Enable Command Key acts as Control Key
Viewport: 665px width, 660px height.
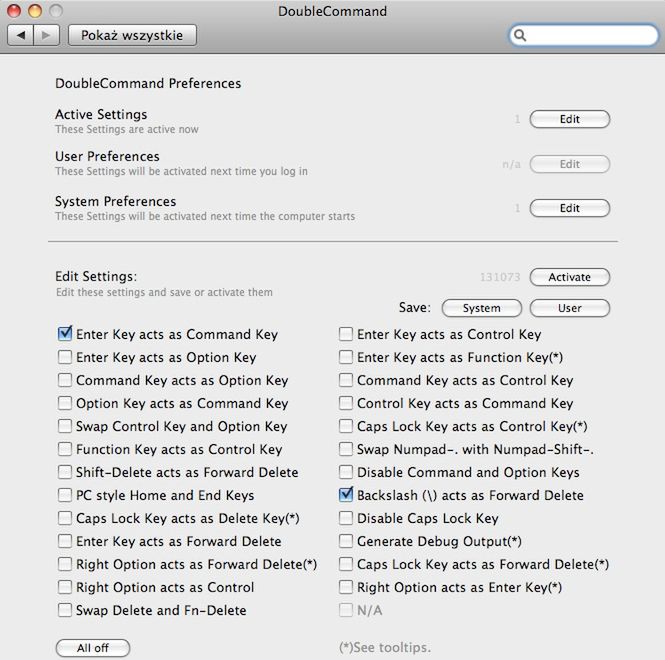(346, 380)
